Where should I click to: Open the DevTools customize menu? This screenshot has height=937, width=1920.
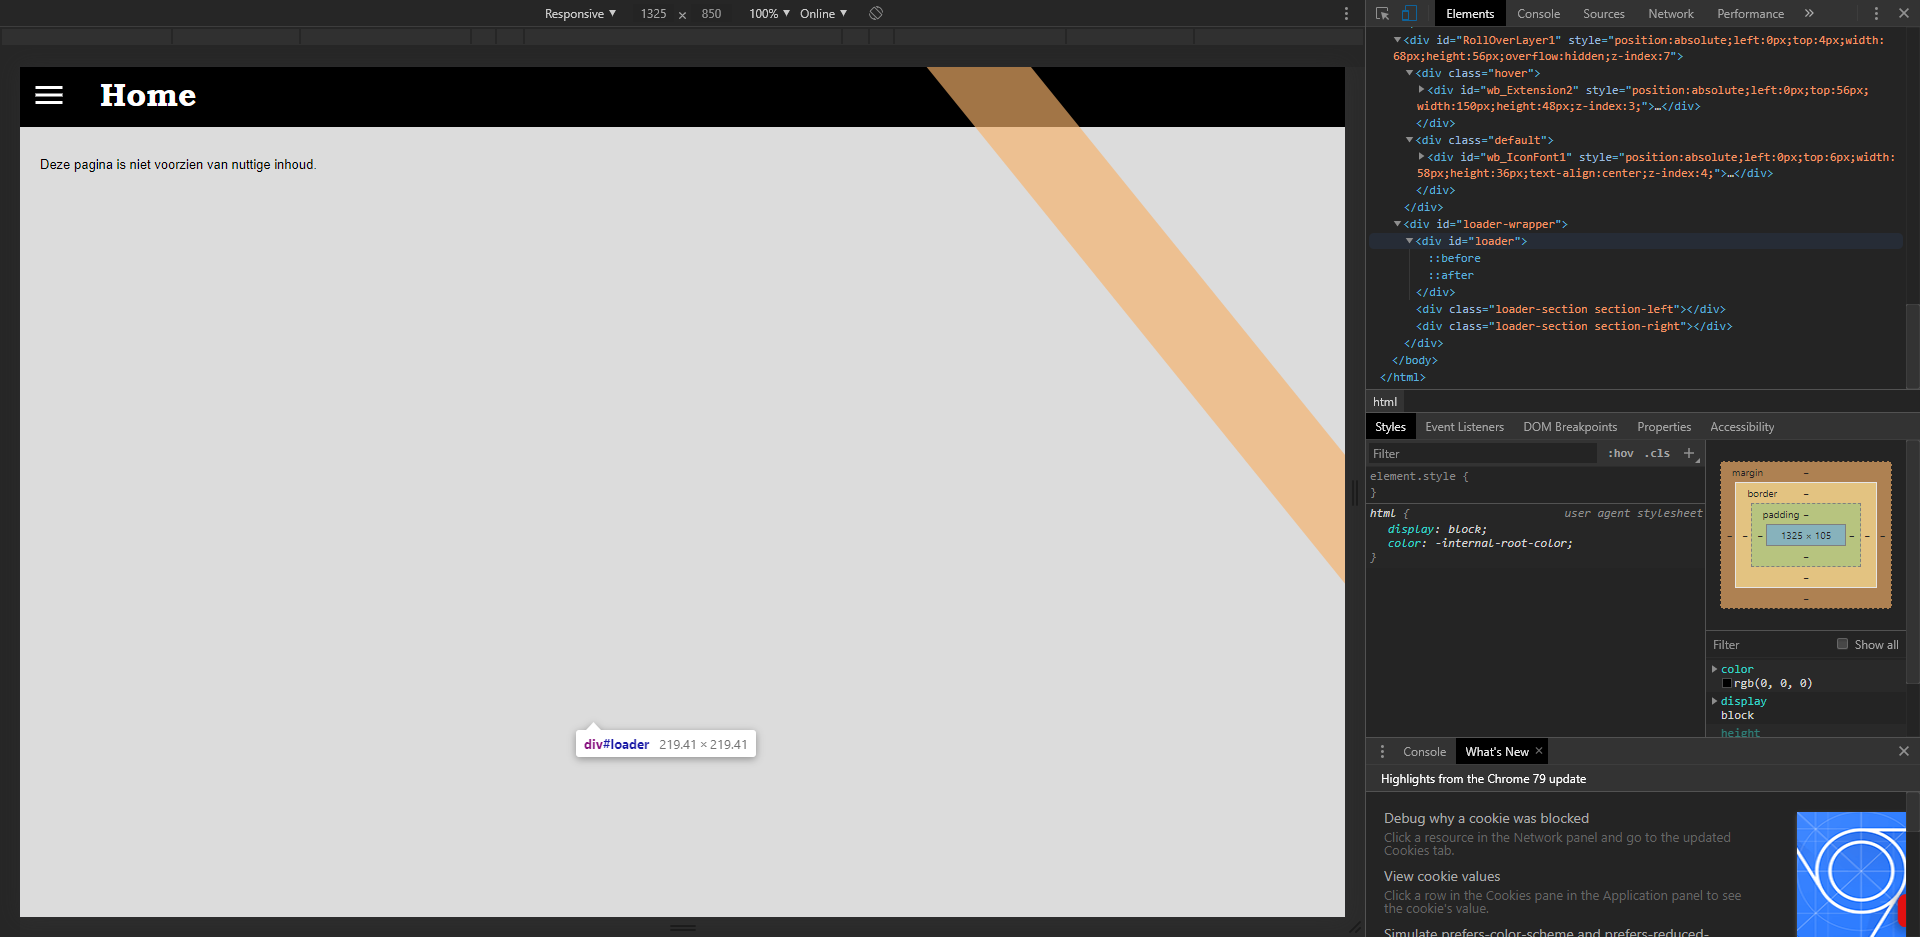[1876, 14]
